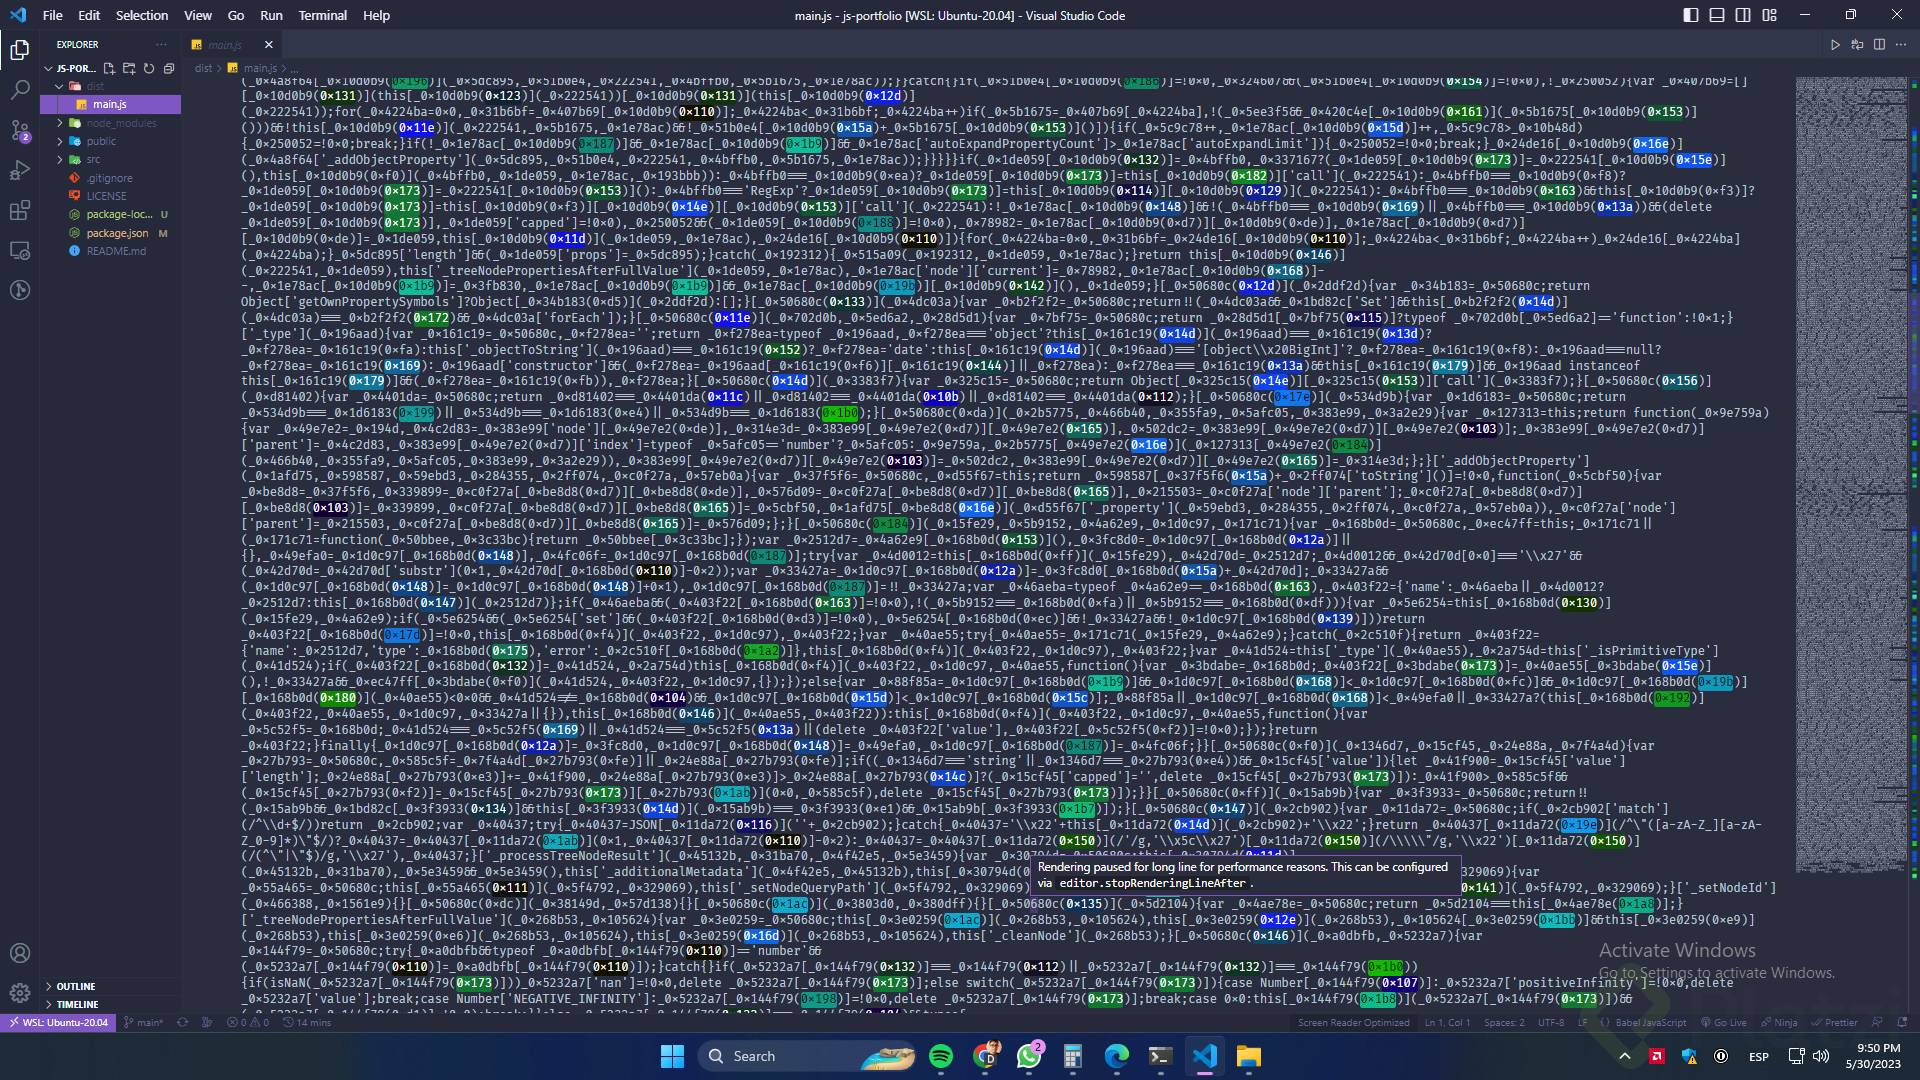The image size is (1920, 1080).
Task: Toggle secondary side bar layout button
Action: click(x=1743, y=15)
